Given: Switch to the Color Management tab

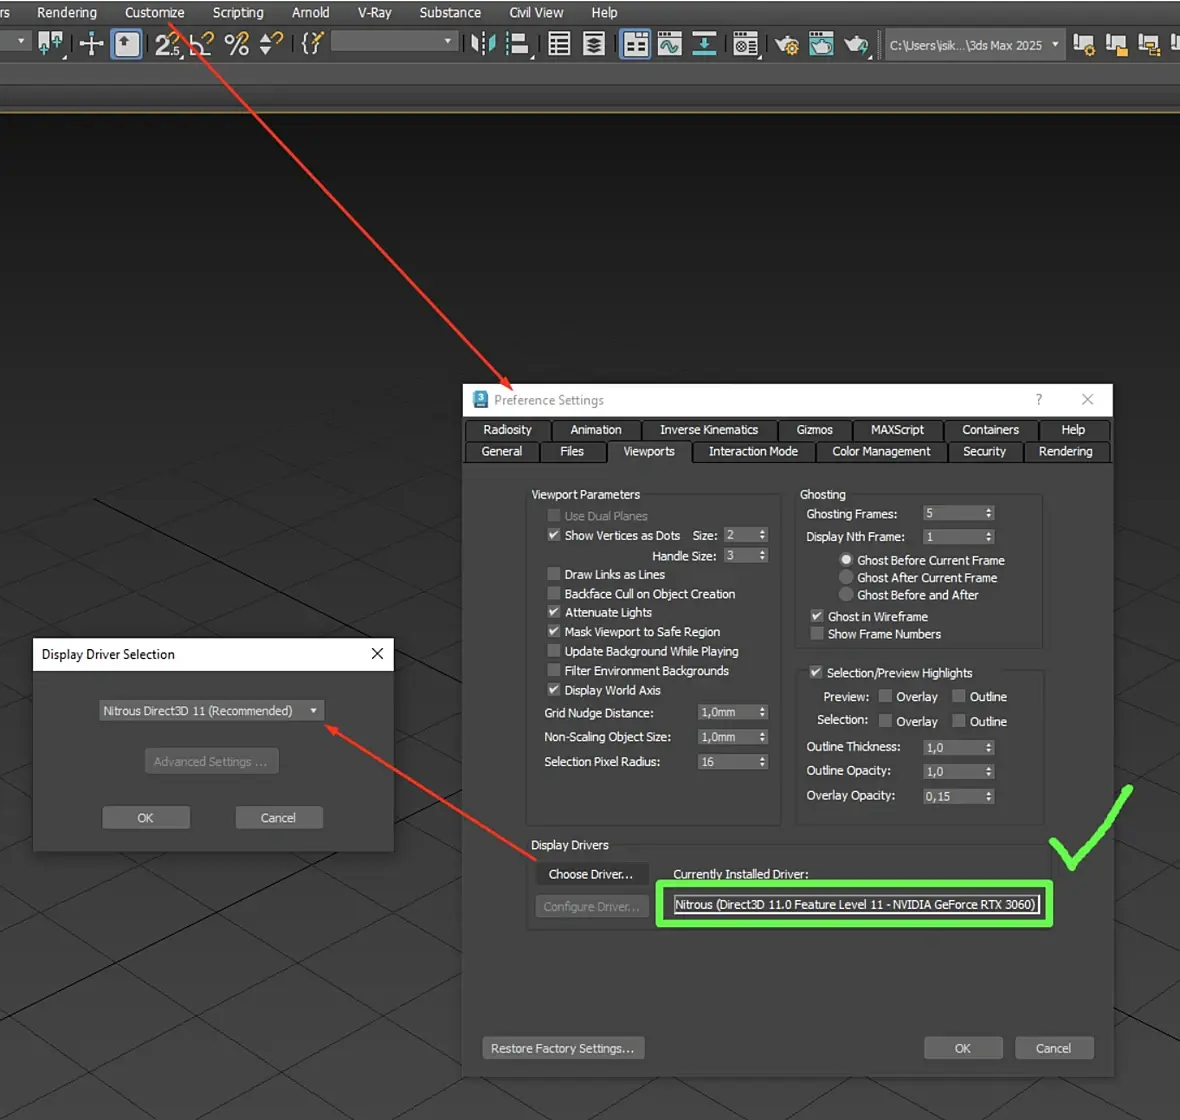Looking at the screenshot, I should pos(880,452).
